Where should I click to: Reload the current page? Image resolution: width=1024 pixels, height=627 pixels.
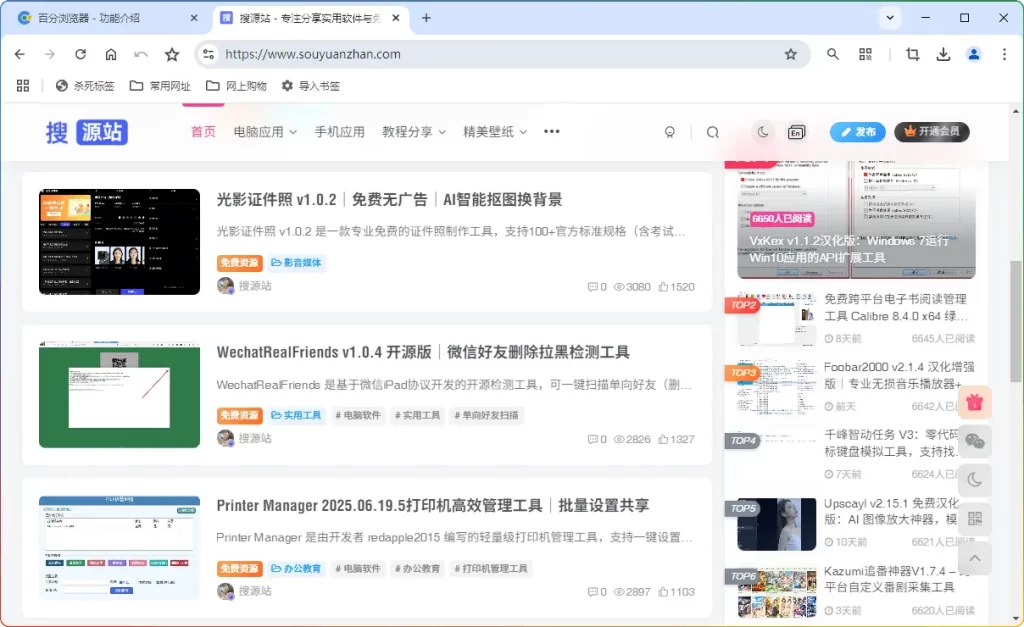[80, 54]
